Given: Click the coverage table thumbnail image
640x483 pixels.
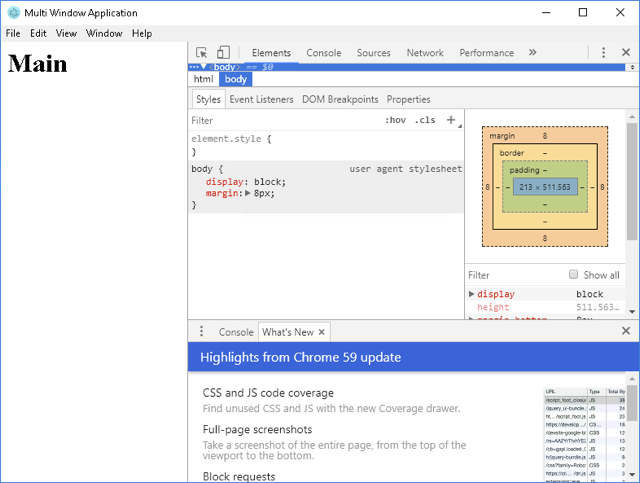Looking at the screenshot, I should (584, 433).
